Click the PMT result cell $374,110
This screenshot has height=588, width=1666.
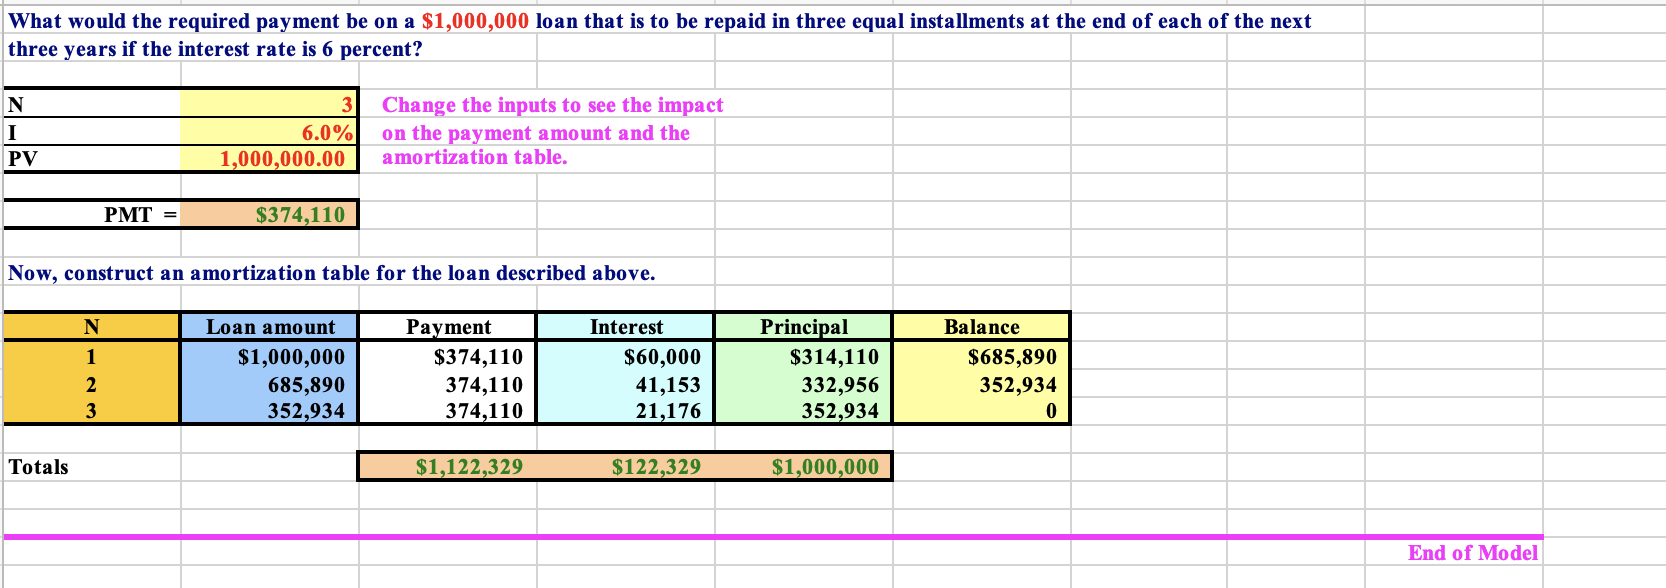269,215
